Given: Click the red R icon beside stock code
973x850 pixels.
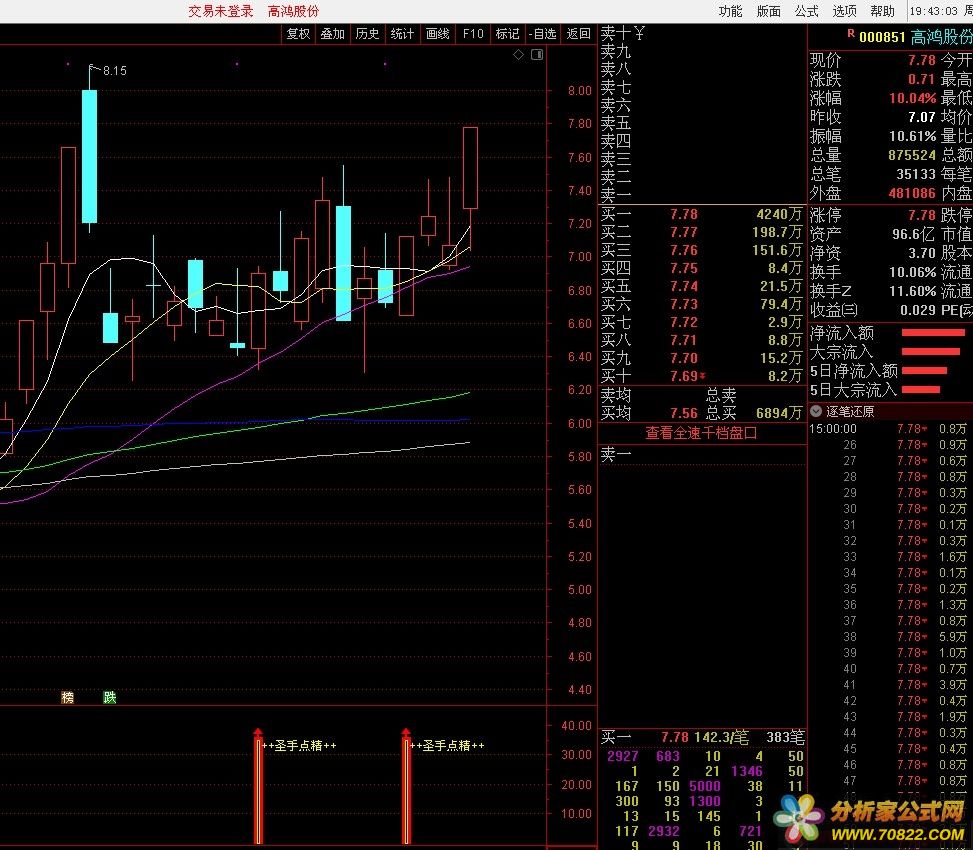Looking at the screenshot, I should point(850,33).
